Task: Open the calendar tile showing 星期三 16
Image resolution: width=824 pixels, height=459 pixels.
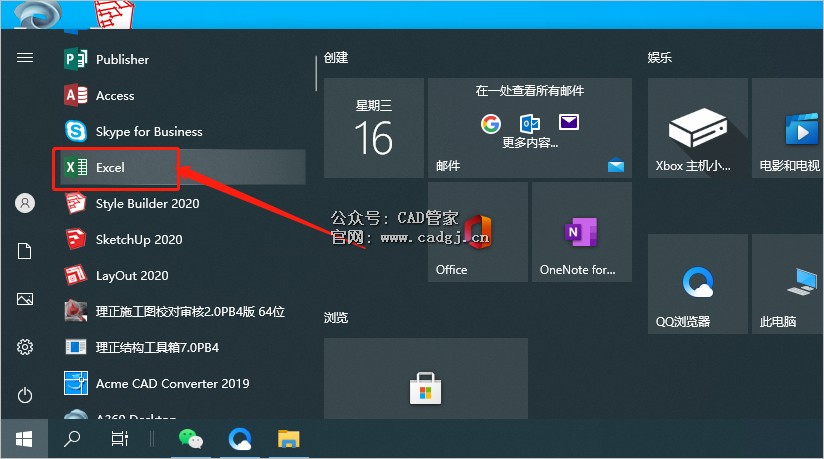Action: click(x=374, y=128)
